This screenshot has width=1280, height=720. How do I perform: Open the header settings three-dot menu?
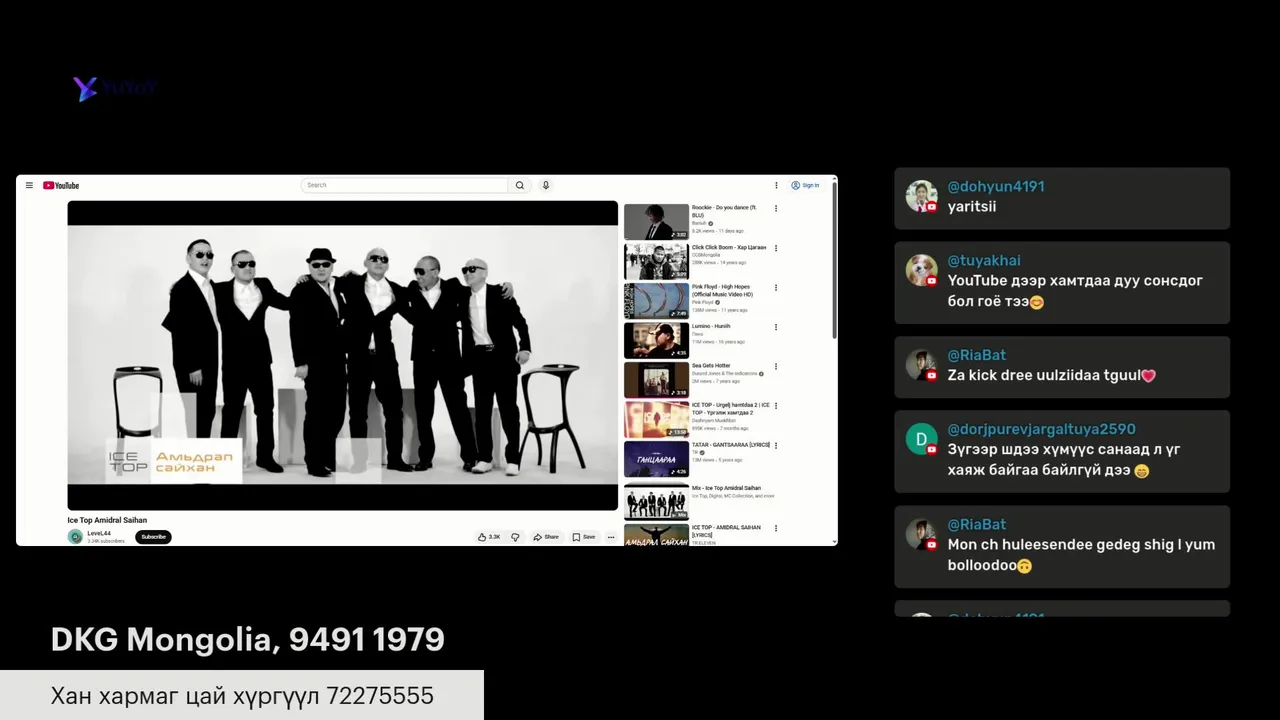(x=776, y=185)
